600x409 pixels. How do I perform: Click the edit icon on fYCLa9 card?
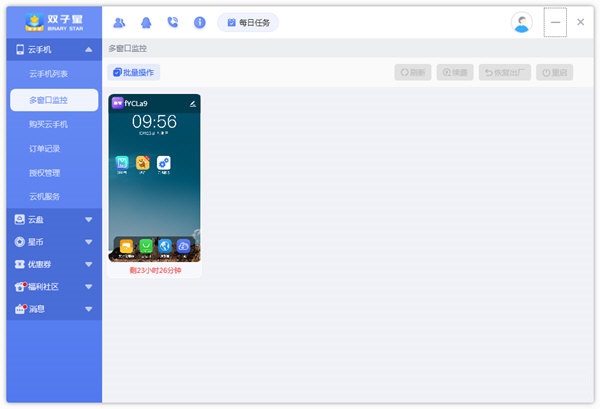(x=193, y=103)
